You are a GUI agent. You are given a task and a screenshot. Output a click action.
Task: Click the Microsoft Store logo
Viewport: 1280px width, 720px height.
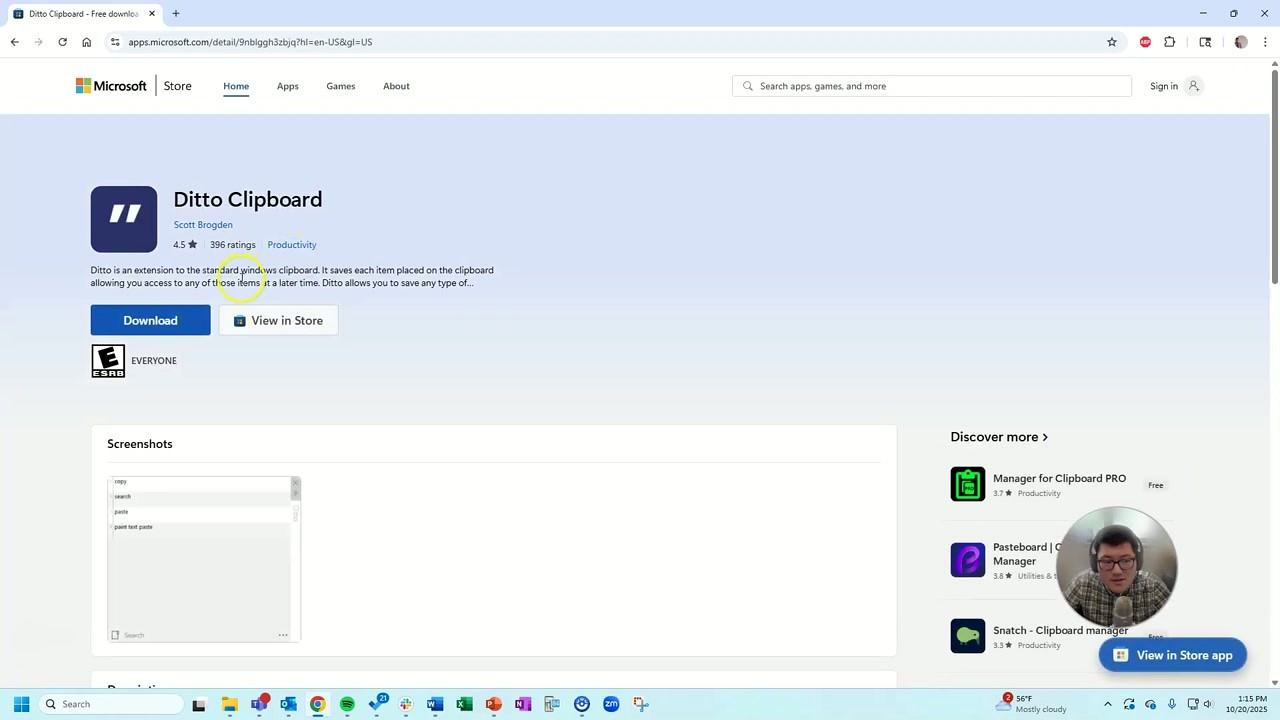110,85
